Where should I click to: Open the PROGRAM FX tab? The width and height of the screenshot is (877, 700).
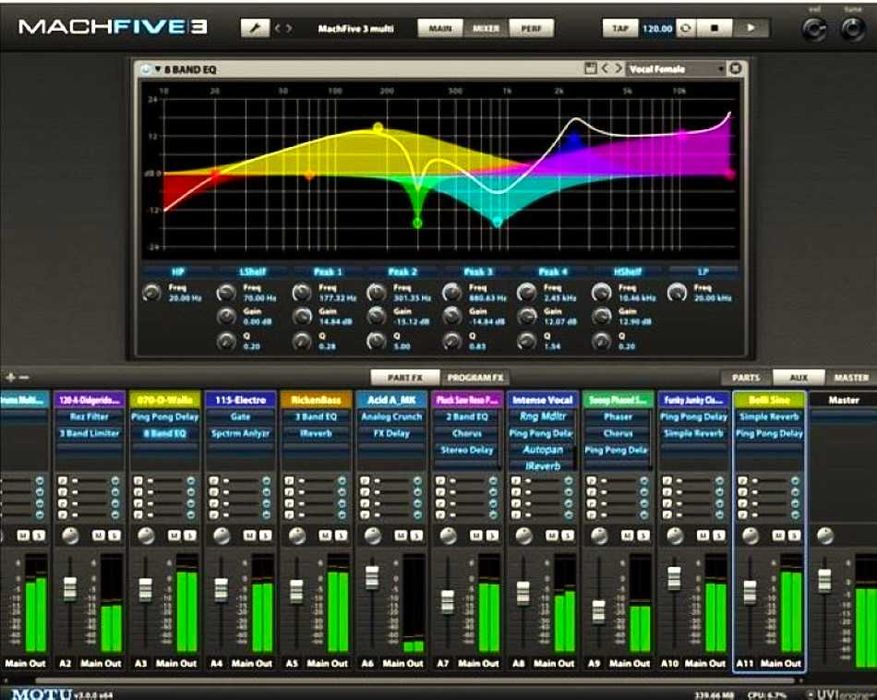475,377
